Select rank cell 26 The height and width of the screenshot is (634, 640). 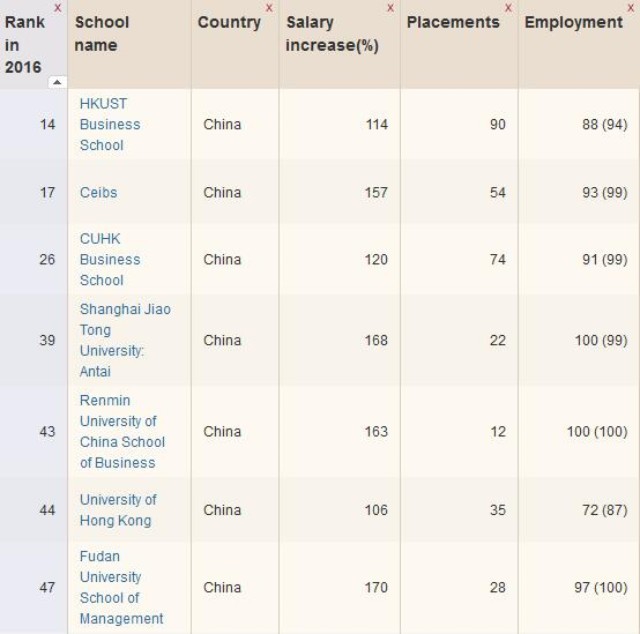coord(47,259)
